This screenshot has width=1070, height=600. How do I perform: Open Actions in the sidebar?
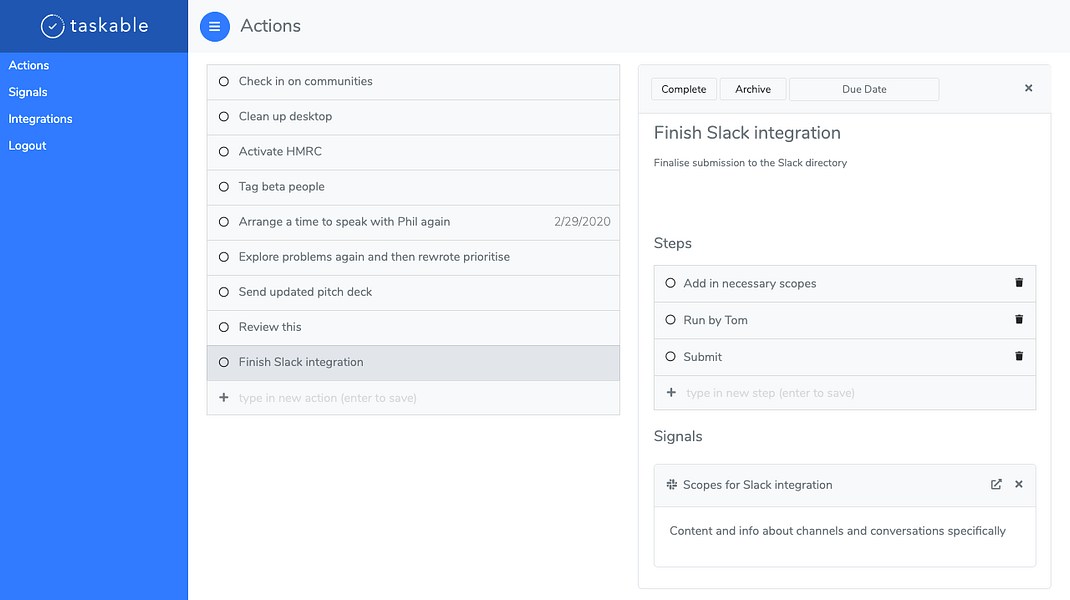pos(29,66)
